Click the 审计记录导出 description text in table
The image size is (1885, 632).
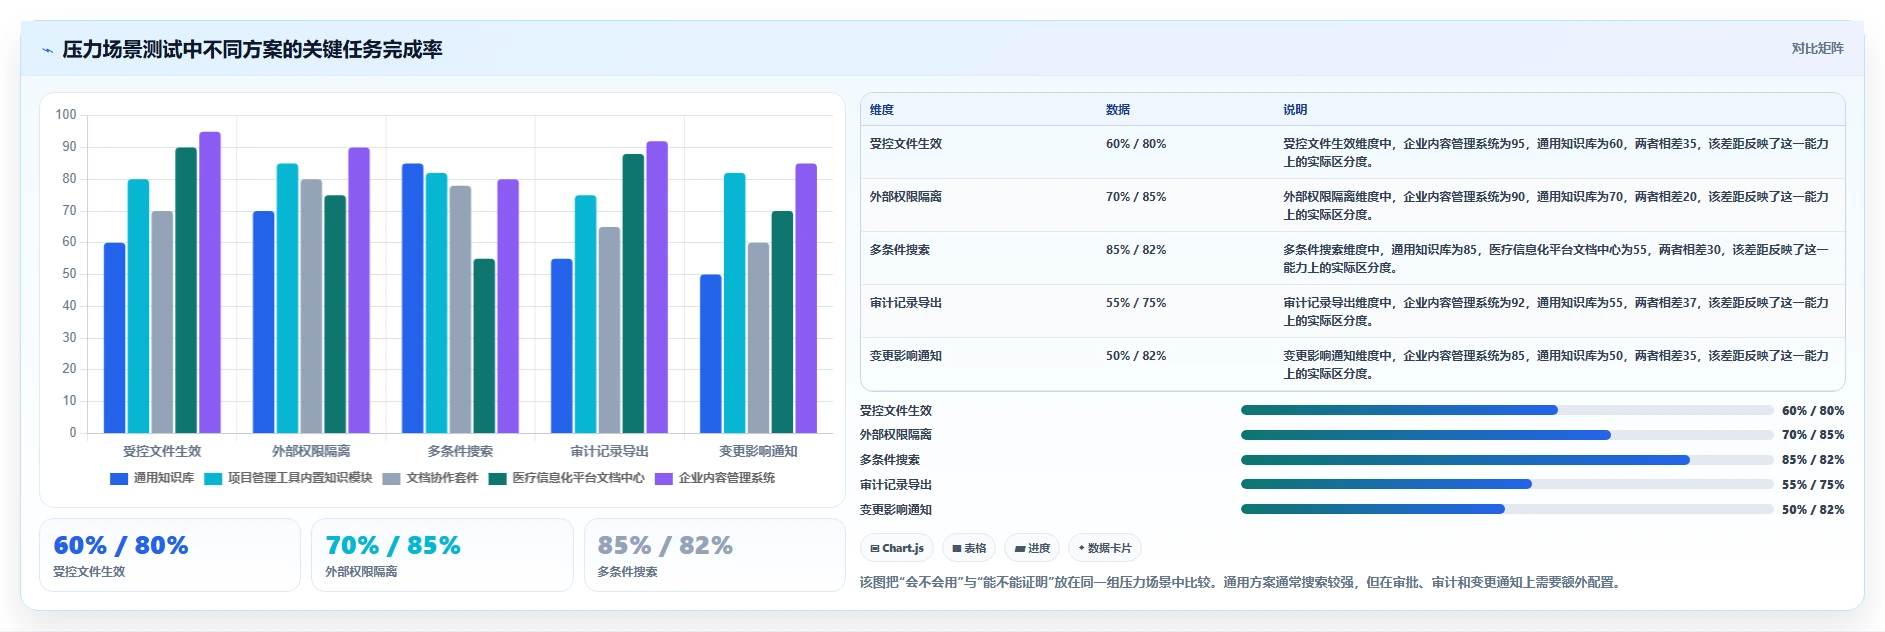click(x=1556, y=312)
